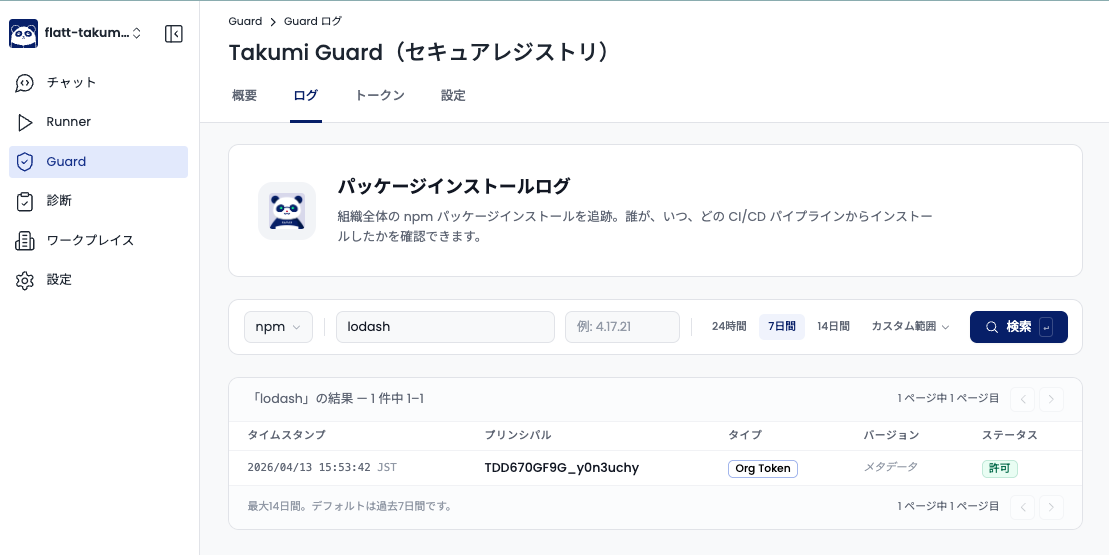Image resolution: width=1109 pixels, height=555 pixels.
Task: Click the 検索 search button
Action: [x=1018, y=327]
